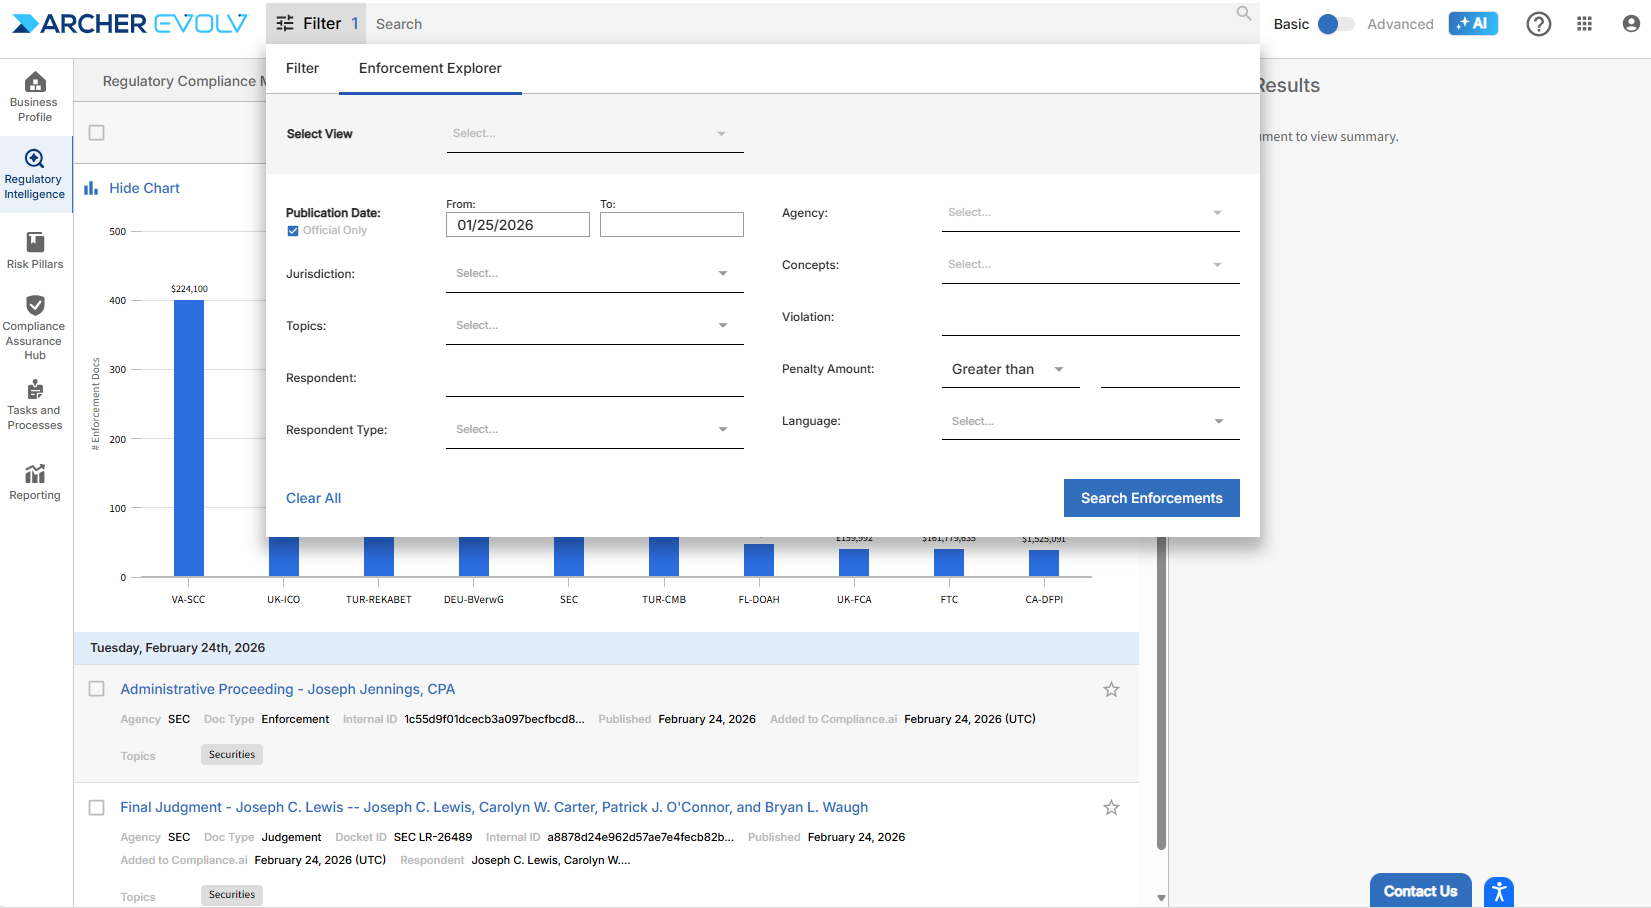Click the Publication Date To field
Viewport: 1651px width, 908px height.
click(x=671, y=225)
